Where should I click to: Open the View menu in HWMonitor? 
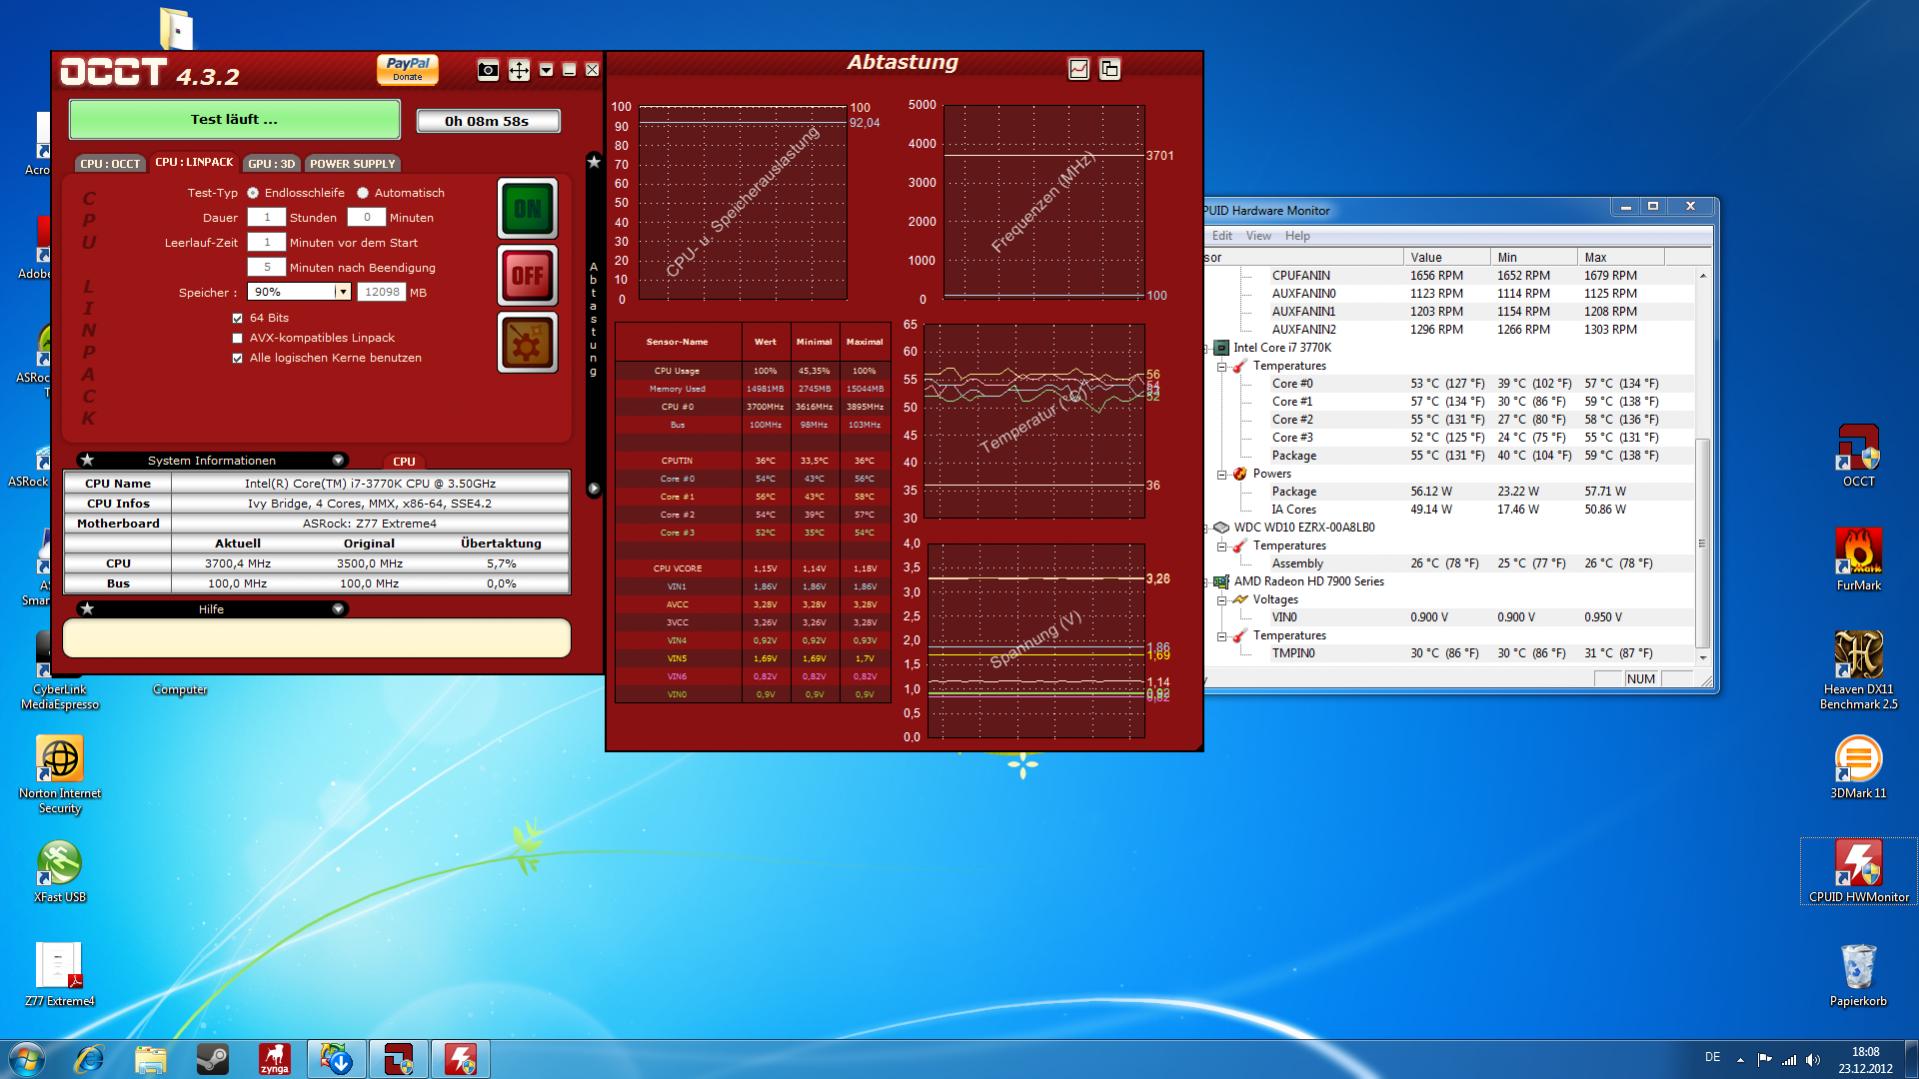[x=1259, y=236]
